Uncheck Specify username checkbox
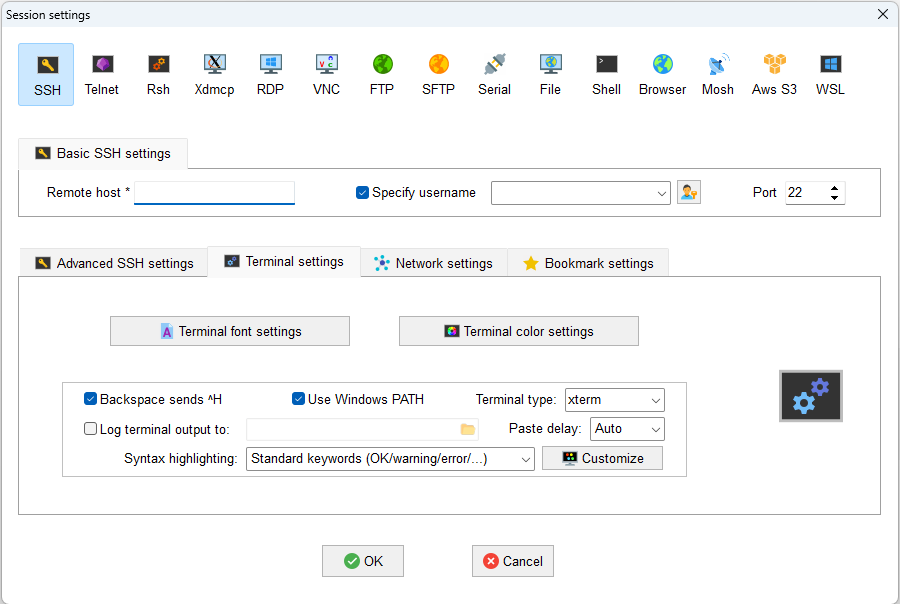 pyautogui.click(x=362, y=193)
